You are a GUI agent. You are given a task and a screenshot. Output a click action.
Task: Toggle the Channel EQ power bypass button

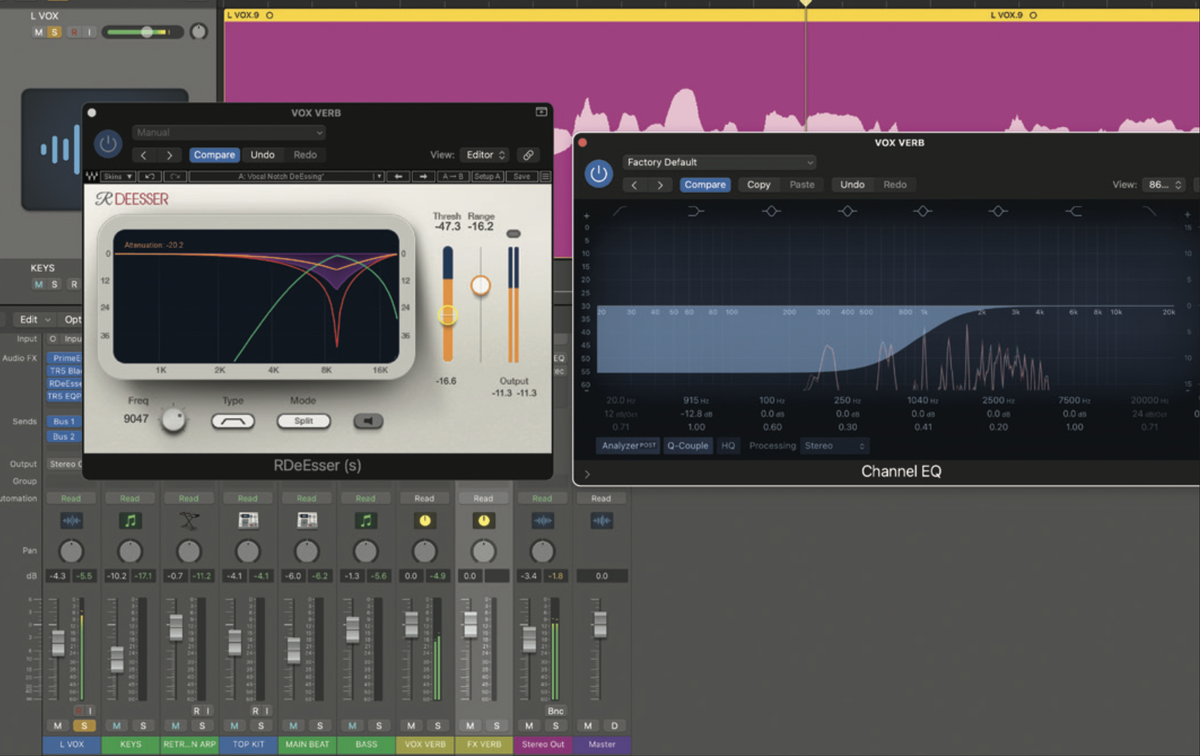click(x=599, y=172)
